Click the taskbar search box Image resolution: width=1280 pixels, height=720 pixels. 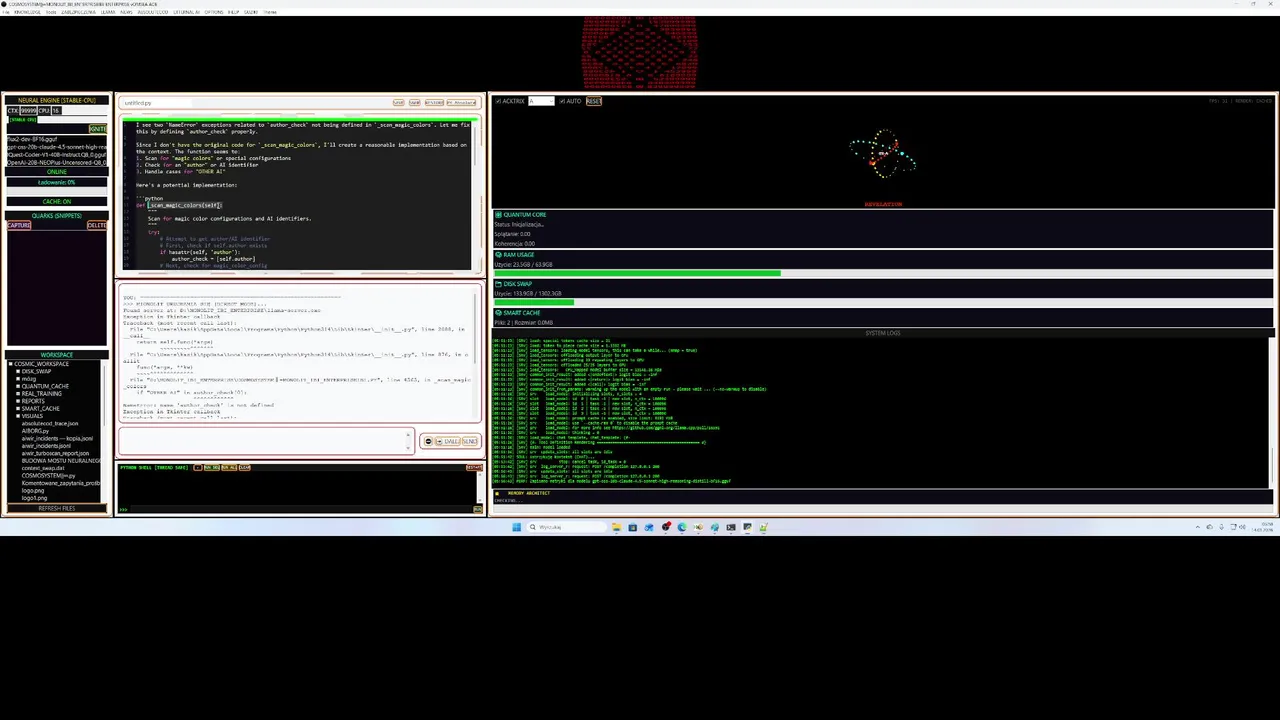(x=566, y=527)
